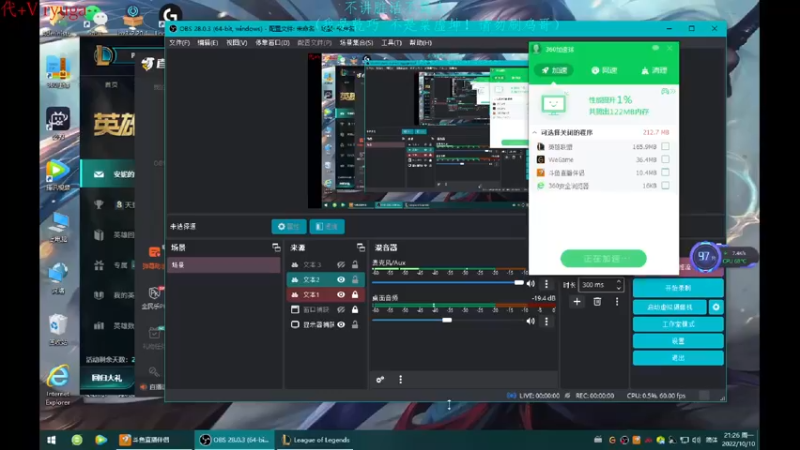
Task: Toggle the lock on 文本3 source
Action: [x=355, y=265]
